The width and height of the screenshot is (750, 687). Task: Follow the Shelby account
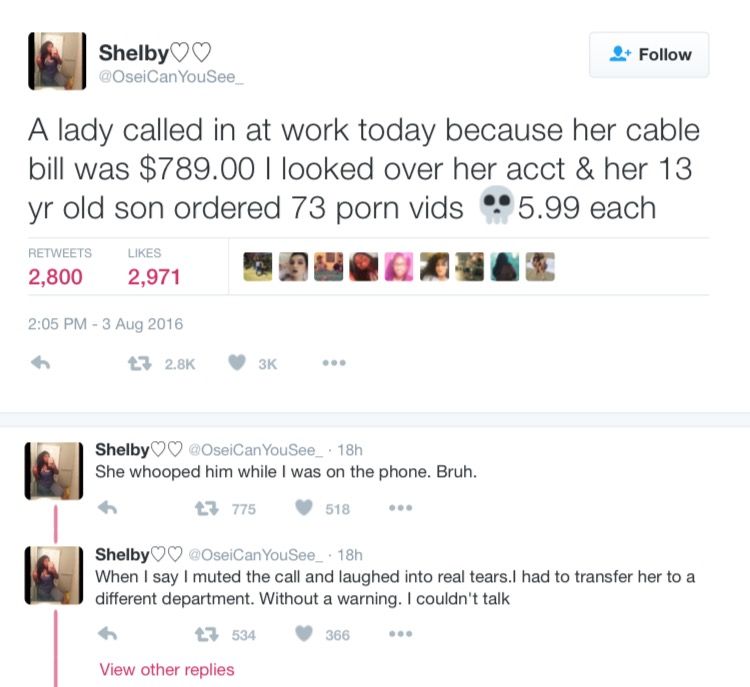point(649,55)
